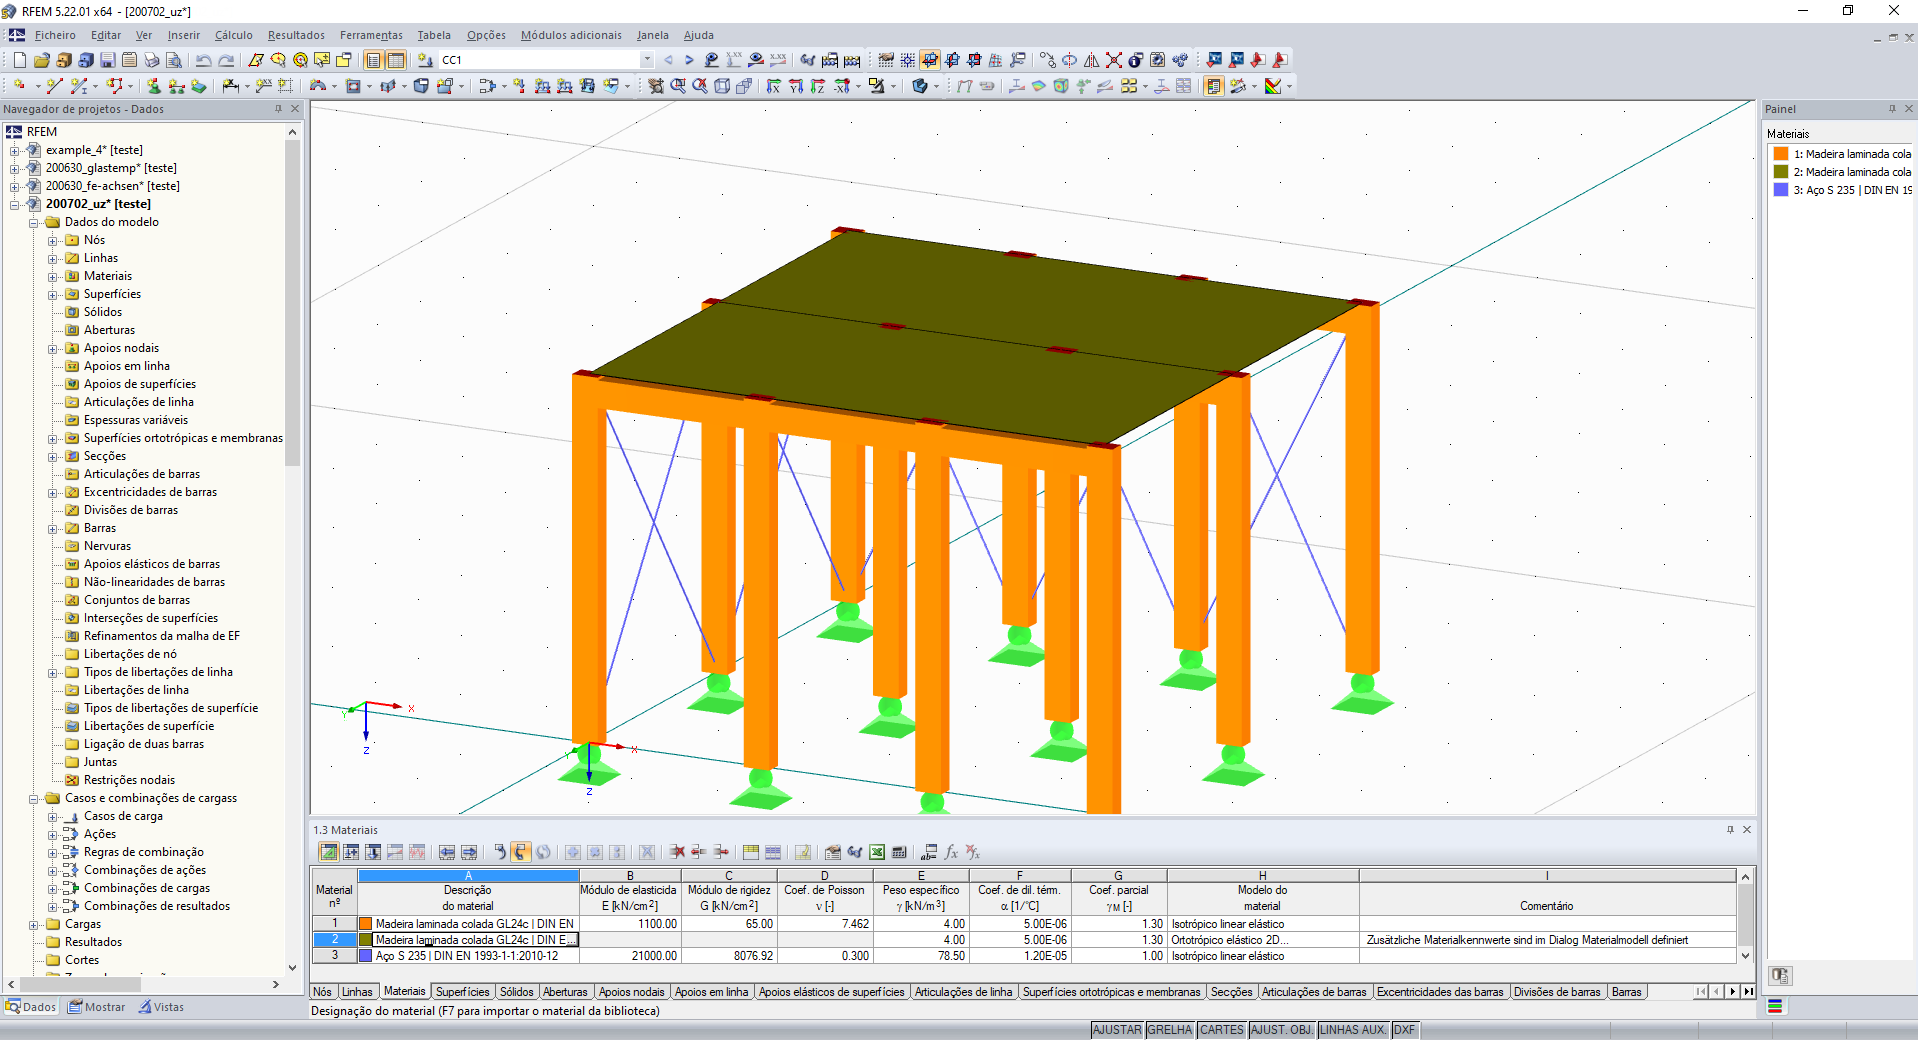
Task: Toggle the project navigator display
Action: tap(374, 60)
